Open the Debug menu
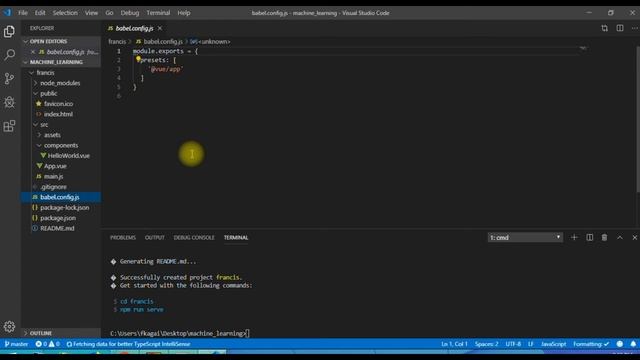Image resolution: width=640 pixels, height=360 pixels. [x=130, y=13]
